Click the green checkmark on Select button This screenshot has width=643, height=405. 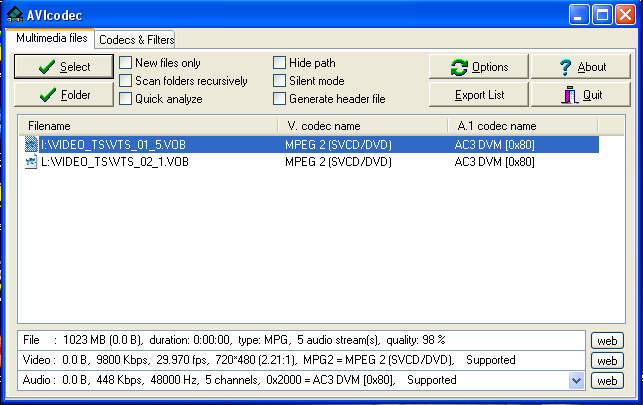(47, 66)
